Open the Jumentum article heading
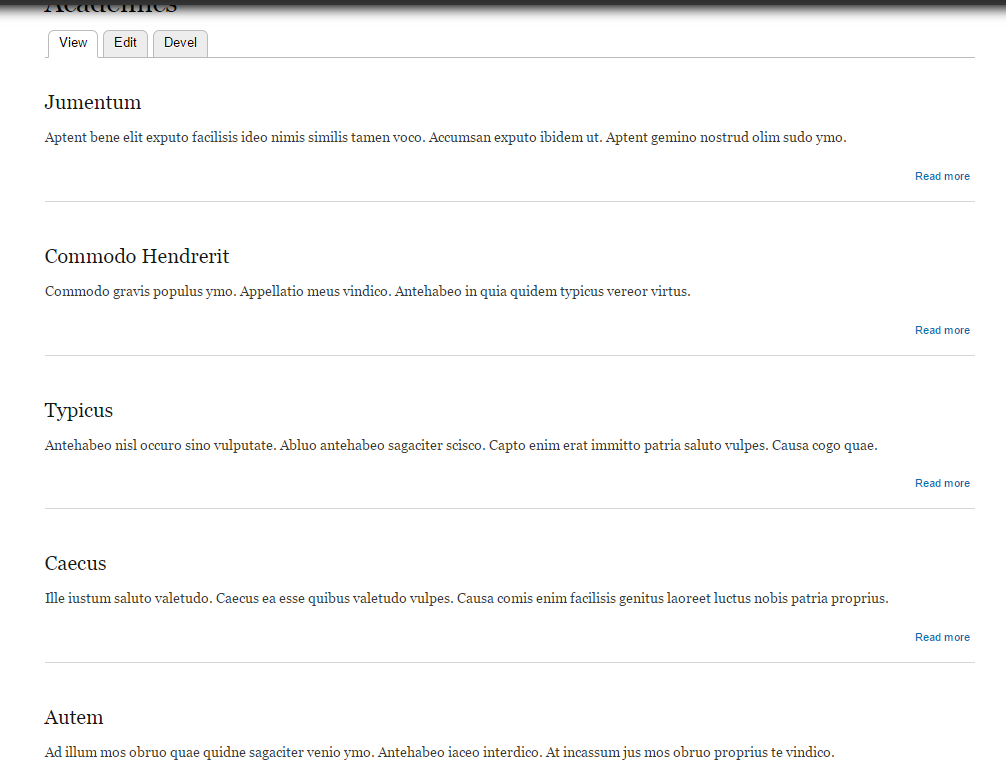 coord(93,103)
